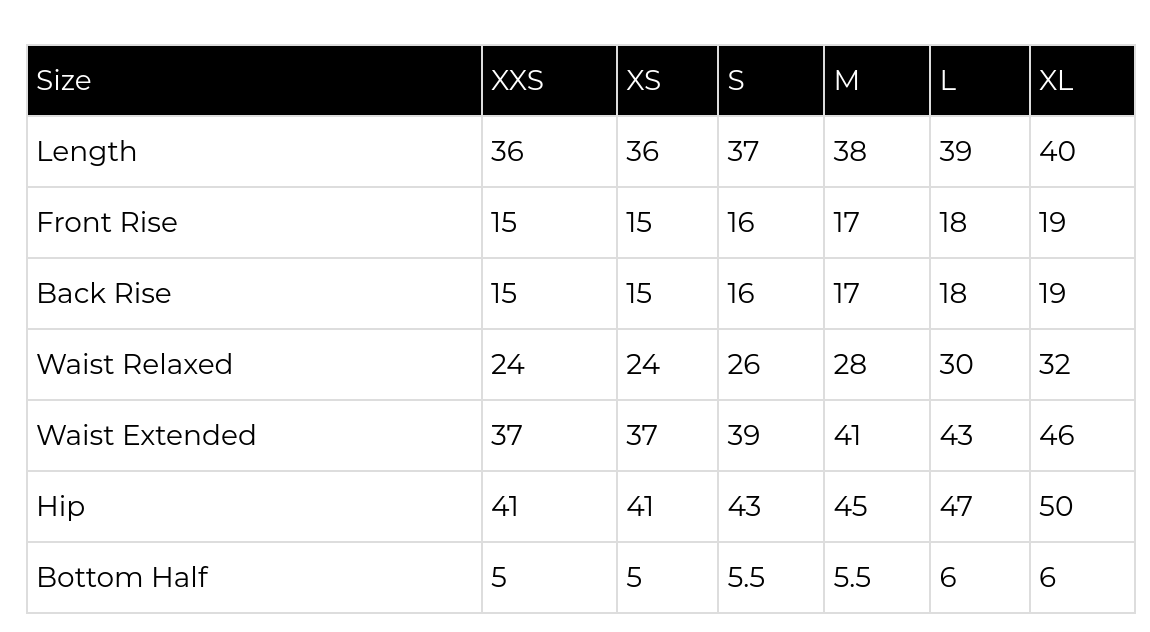Click the M Waist Relaxed value 28

850,364
